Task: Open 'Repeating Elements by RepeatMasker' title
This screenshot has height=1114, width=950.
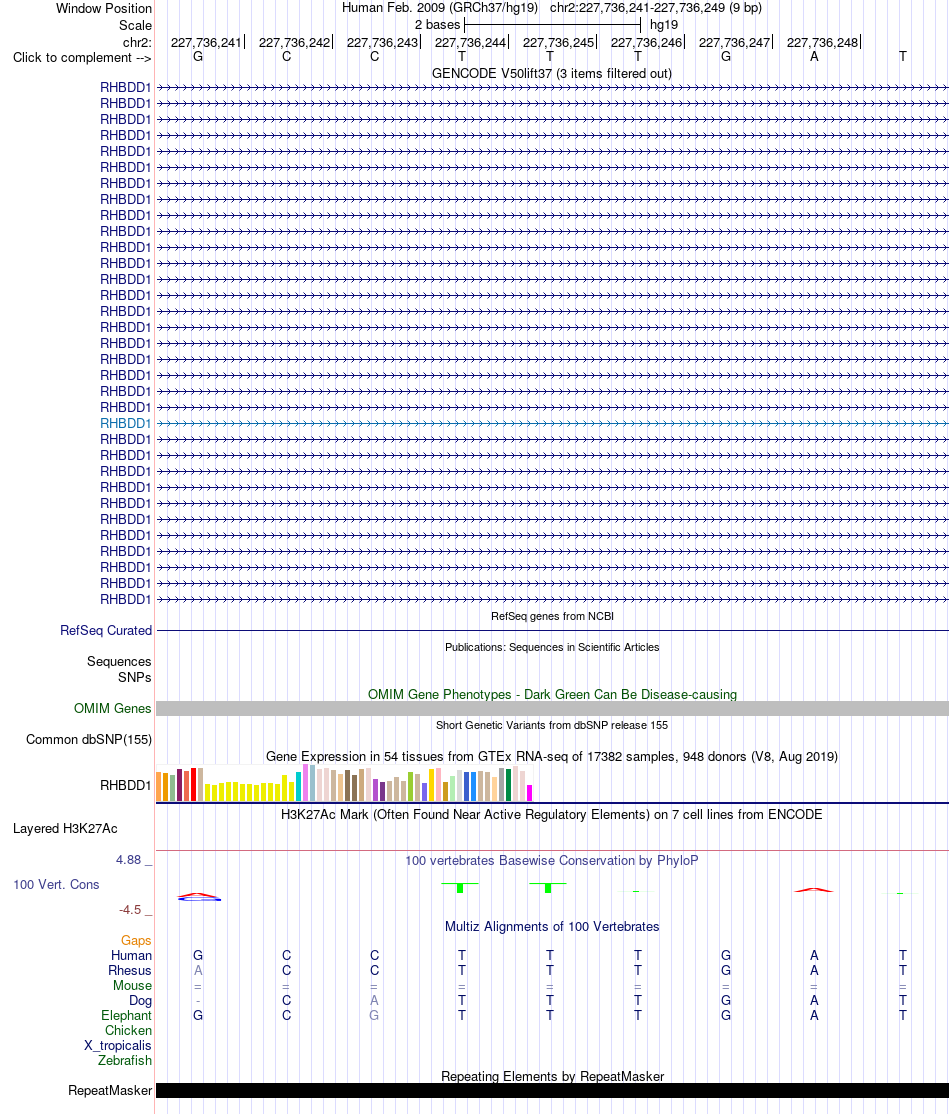Action: [552, 1076]
